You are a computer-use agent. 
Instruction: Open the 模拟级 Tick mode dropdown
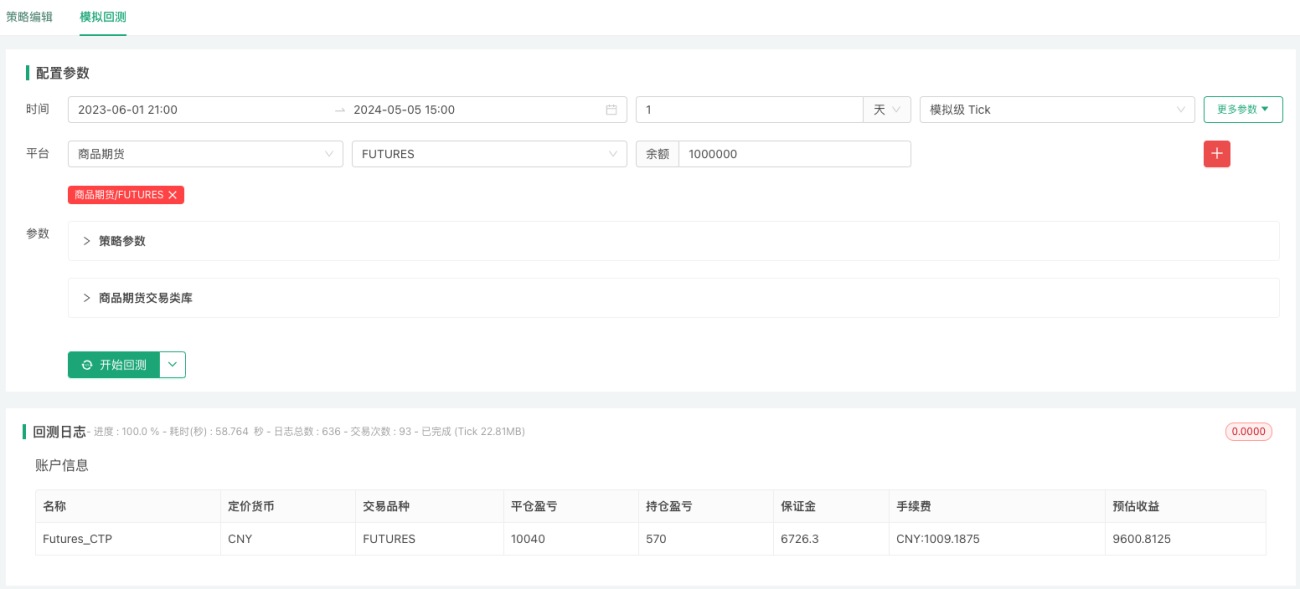(x=1057, y=110)
